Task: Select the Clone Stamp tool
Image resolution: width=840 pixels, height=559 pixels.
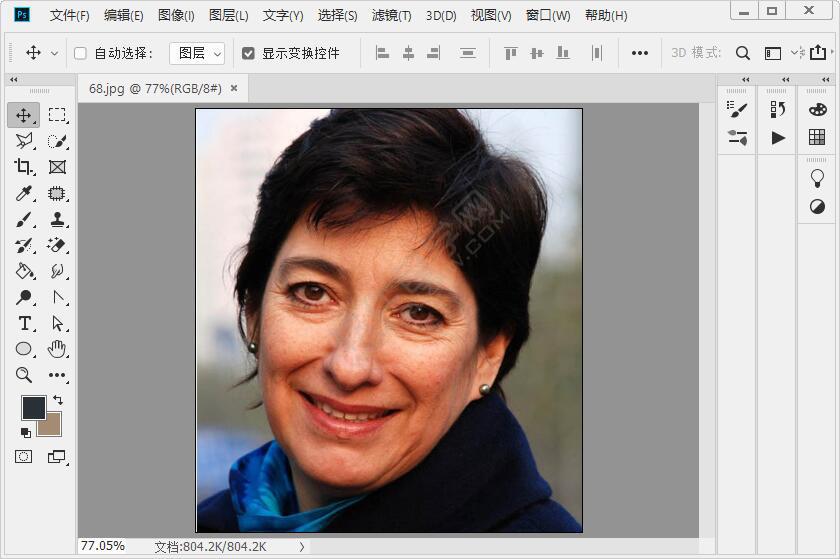Action: tap(57, 219)
